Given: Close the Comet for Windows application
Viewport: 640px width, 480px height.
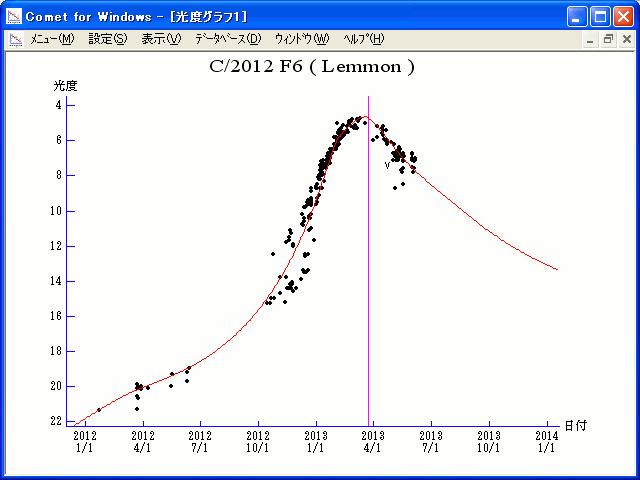Looking at the screenshot, I should [x=624, y=17].
